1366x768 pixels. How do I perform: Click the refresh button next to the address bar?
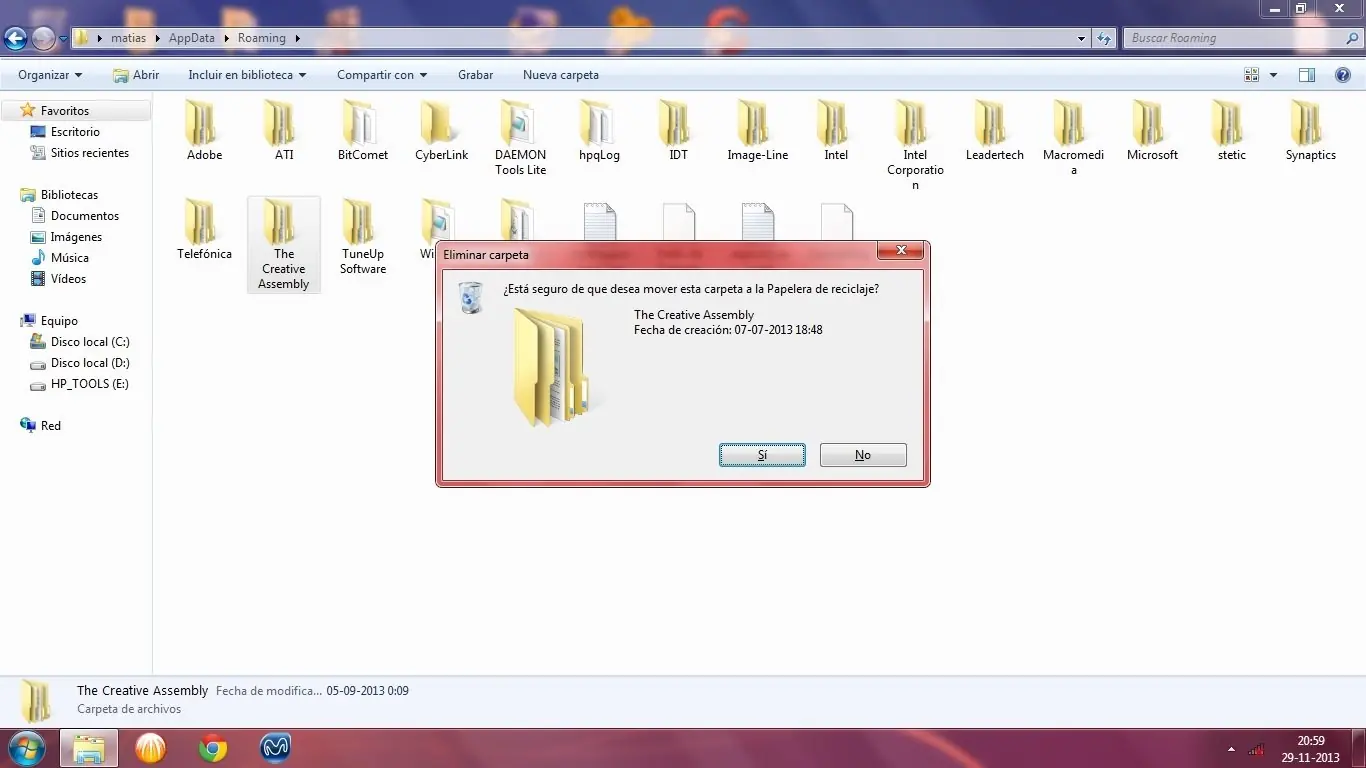click(x=1104, y=38)
